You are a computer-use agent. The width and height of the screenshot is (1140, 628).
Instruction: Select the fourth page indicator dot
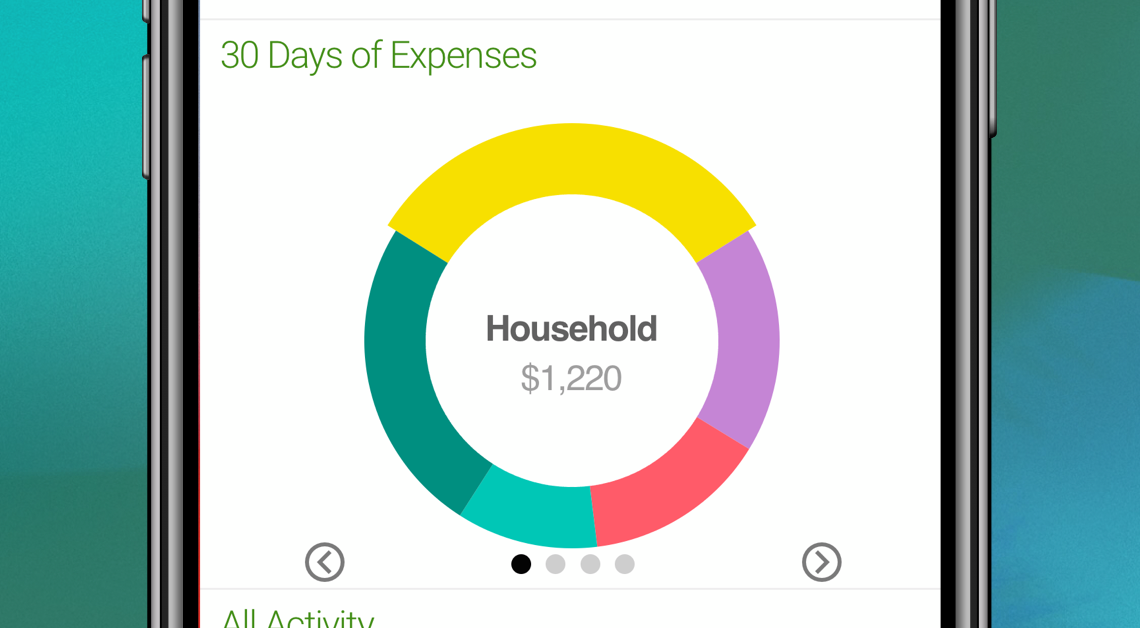tap(624, 564)
